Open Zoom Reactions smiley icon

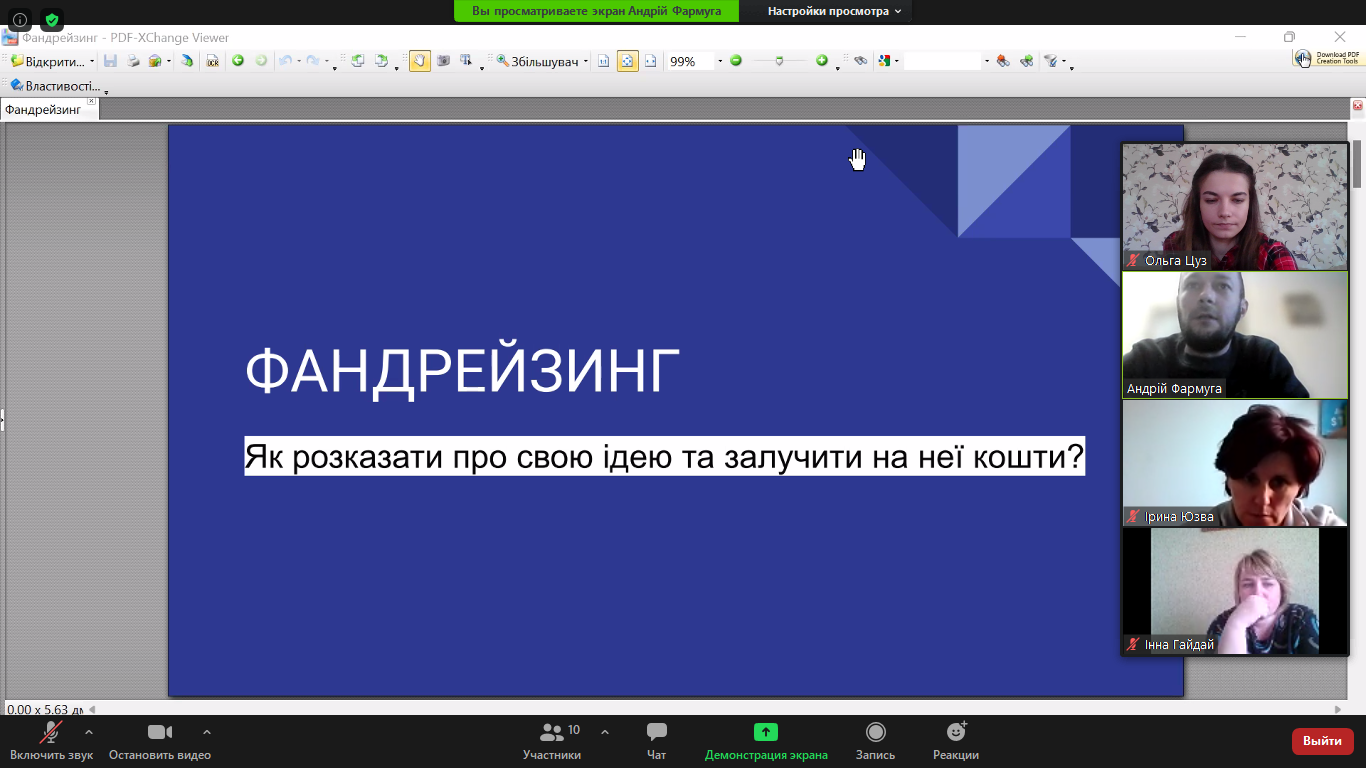click(956, 740)
